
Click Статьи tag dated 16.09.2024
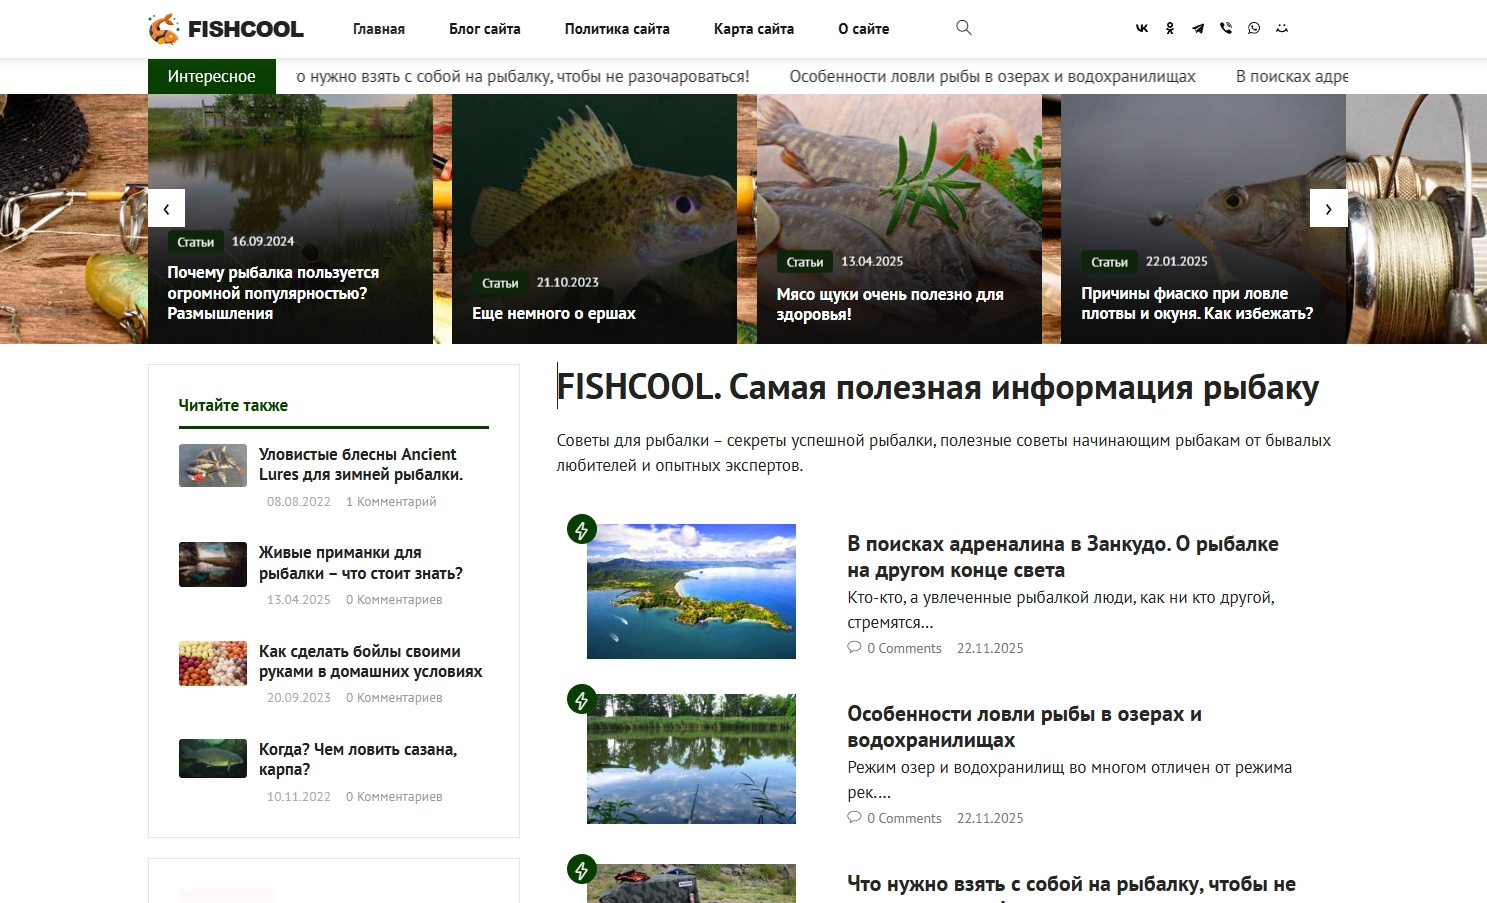coord(196,242)
